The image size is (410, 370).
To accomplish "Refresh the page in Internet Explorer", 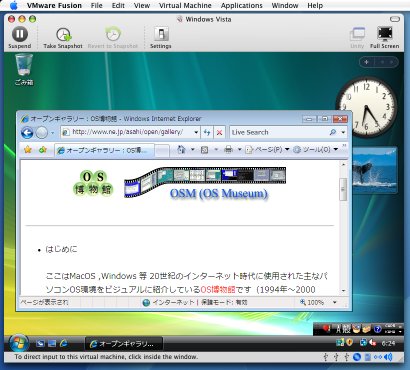I will coord(207,132).
